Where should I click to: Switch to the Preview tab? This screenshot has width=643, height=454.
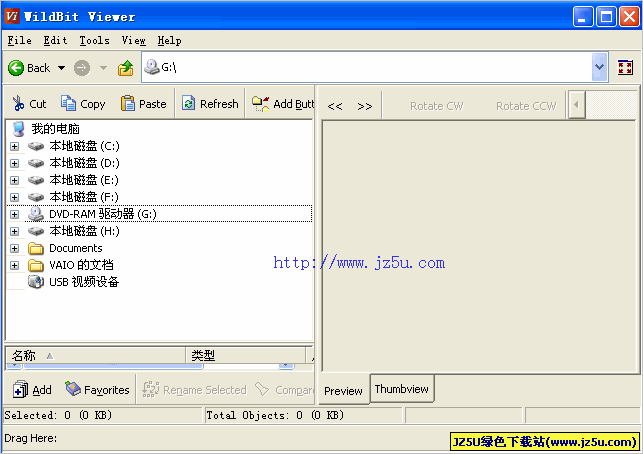(x=343, y=391)
